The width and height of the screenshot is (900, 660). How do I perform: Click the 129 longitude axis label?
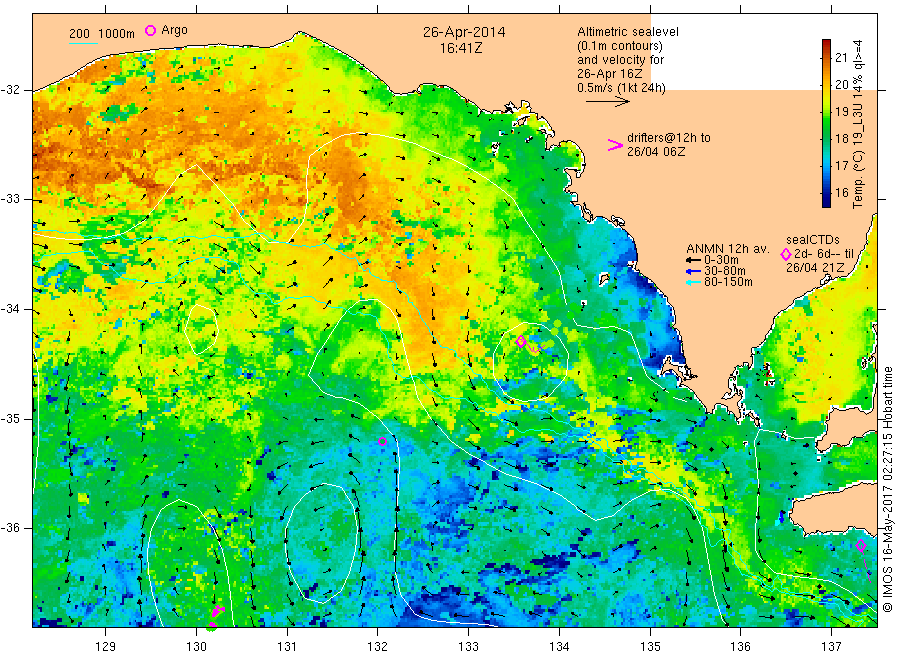(106, 647)
